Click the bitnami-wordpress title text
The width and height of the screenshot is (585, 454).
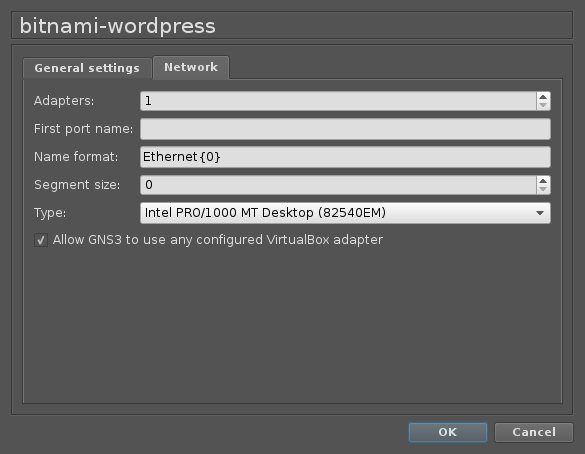tap(118, 26)
